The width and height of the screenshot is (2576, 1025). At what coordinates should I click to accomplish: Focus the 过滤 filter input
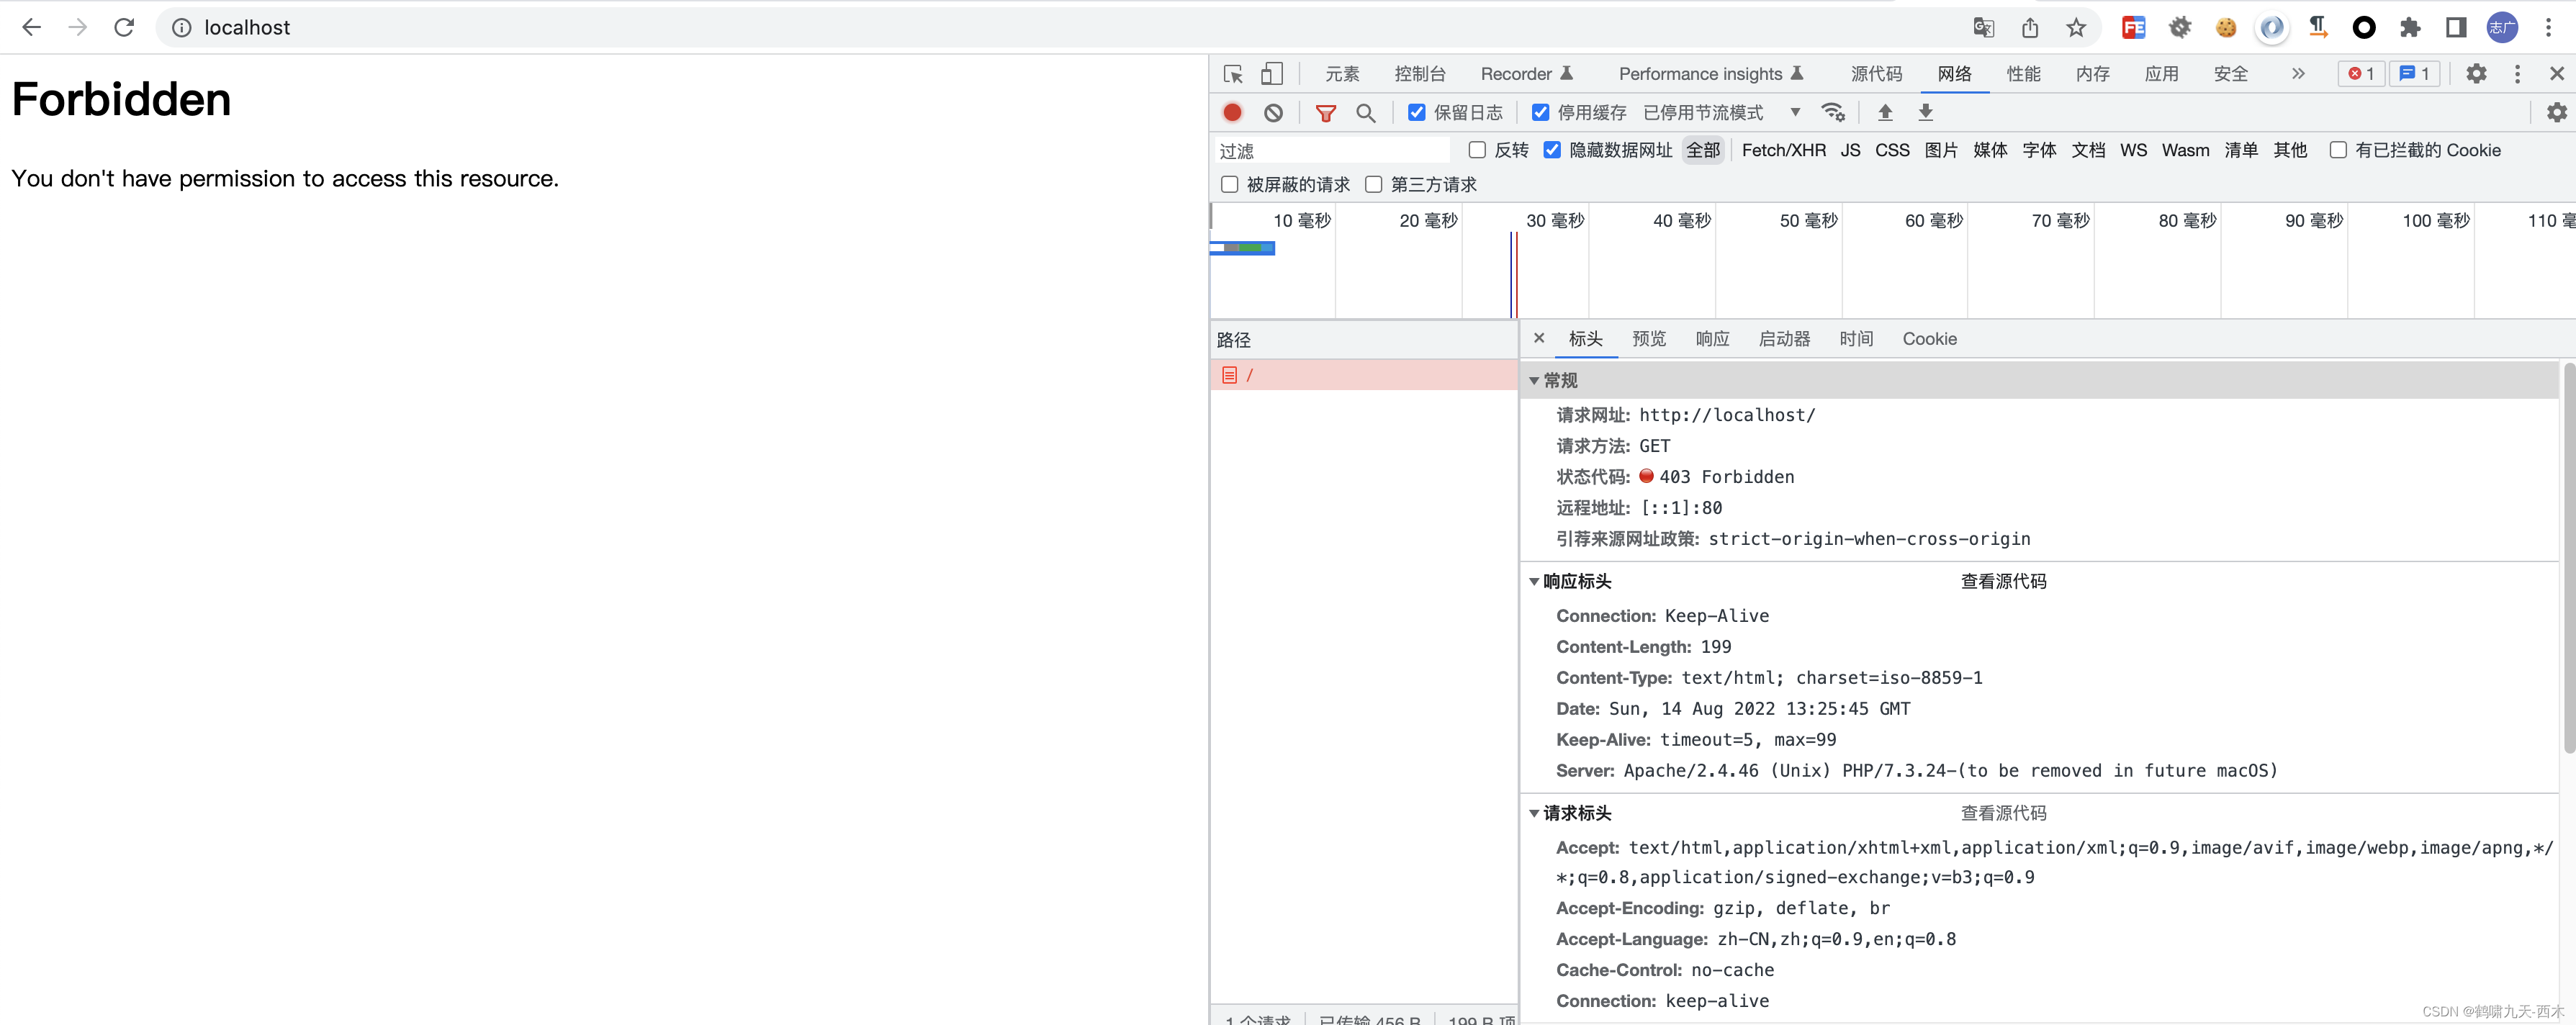click(x=1332, y=150)
